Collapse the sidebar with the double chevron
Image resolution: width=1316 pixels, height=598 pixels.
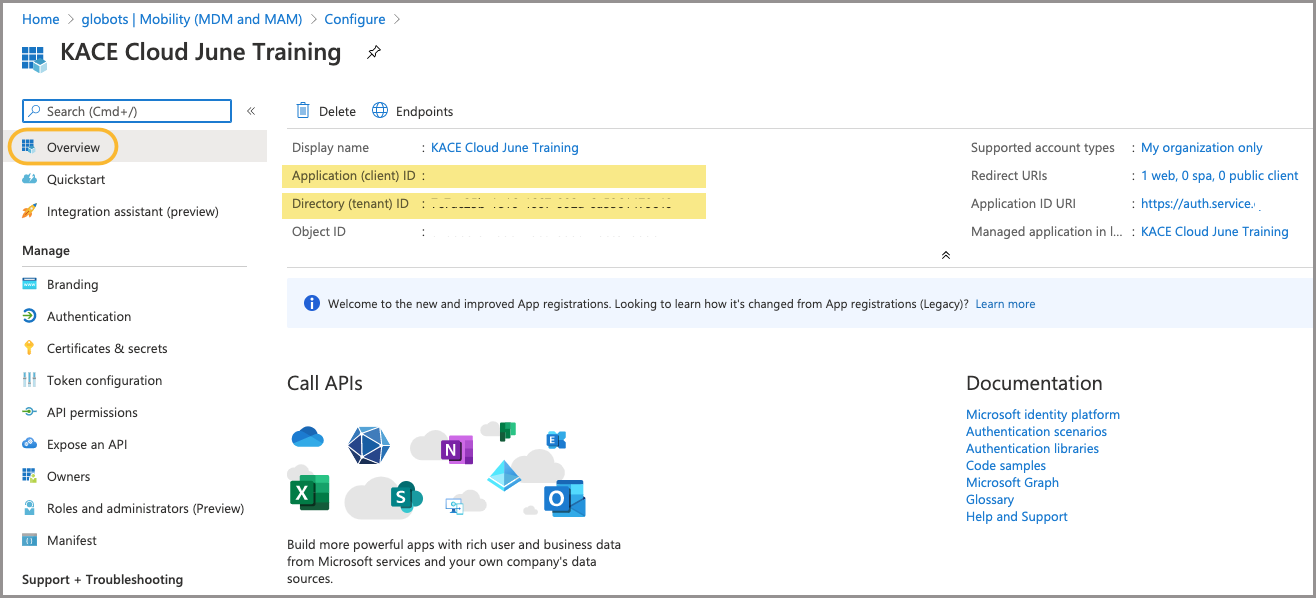tap(251, 111)
